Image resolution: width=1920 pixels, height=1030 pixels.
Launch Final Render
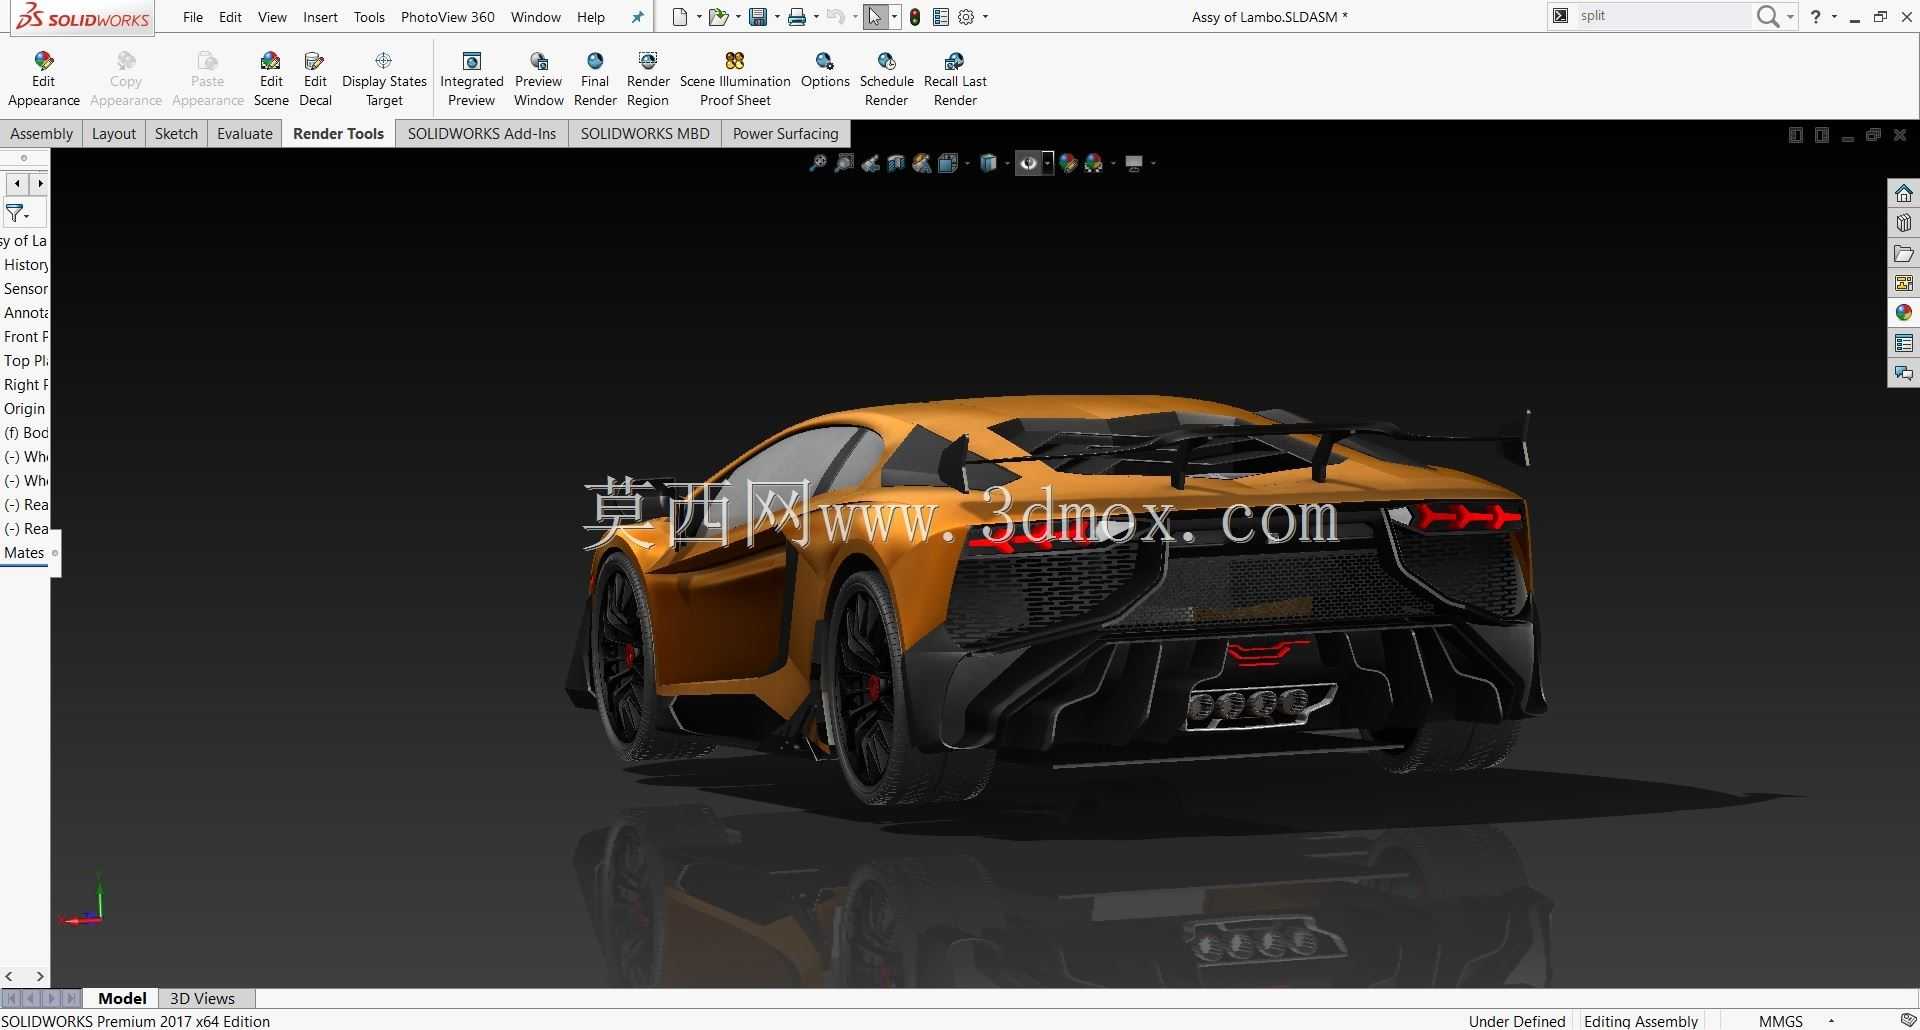point(595,79)
